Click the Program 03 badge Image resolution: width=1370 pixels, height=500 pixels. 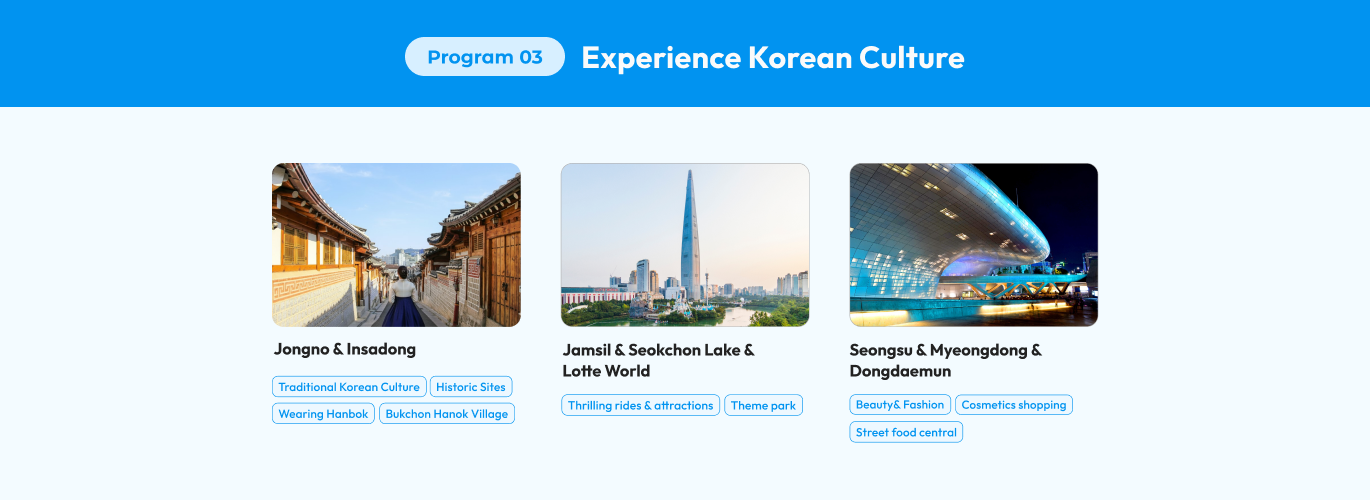[484, 57]
